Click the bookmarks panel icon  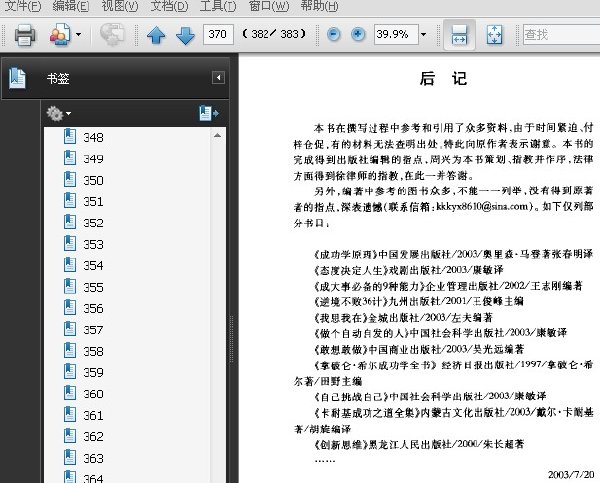17,78
